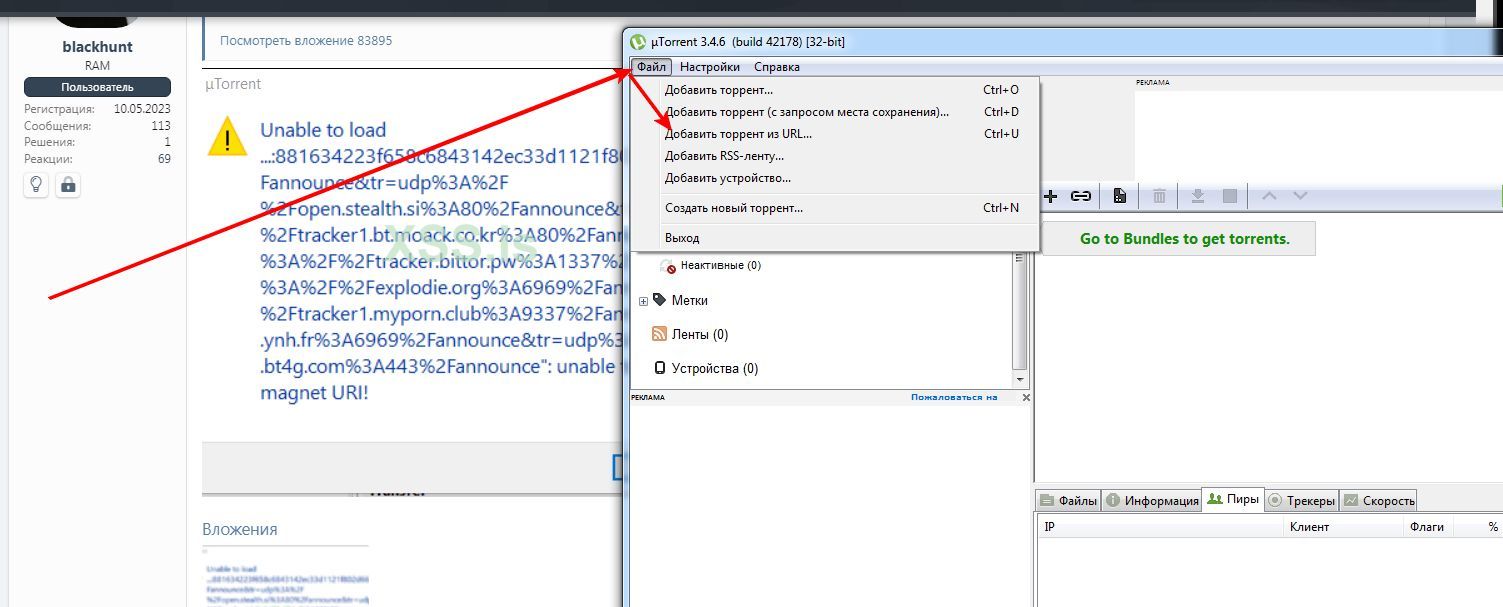The height and width of the screenshot is (607, 1503).
Task: Choose Добавить RSS-ленту... menu entry
Action: 836,156
